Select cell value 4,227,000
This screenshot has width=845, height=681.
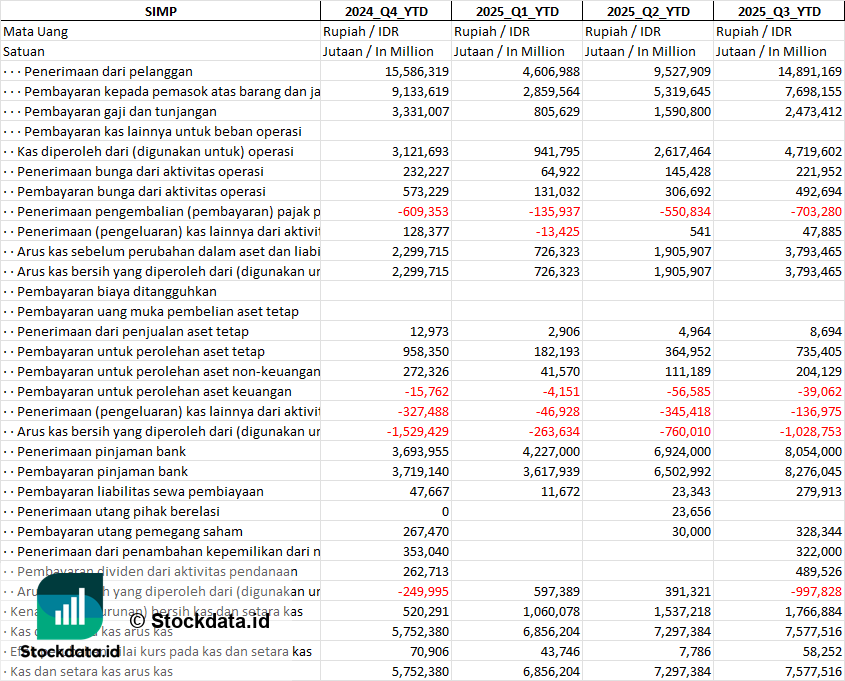[551, 451]
